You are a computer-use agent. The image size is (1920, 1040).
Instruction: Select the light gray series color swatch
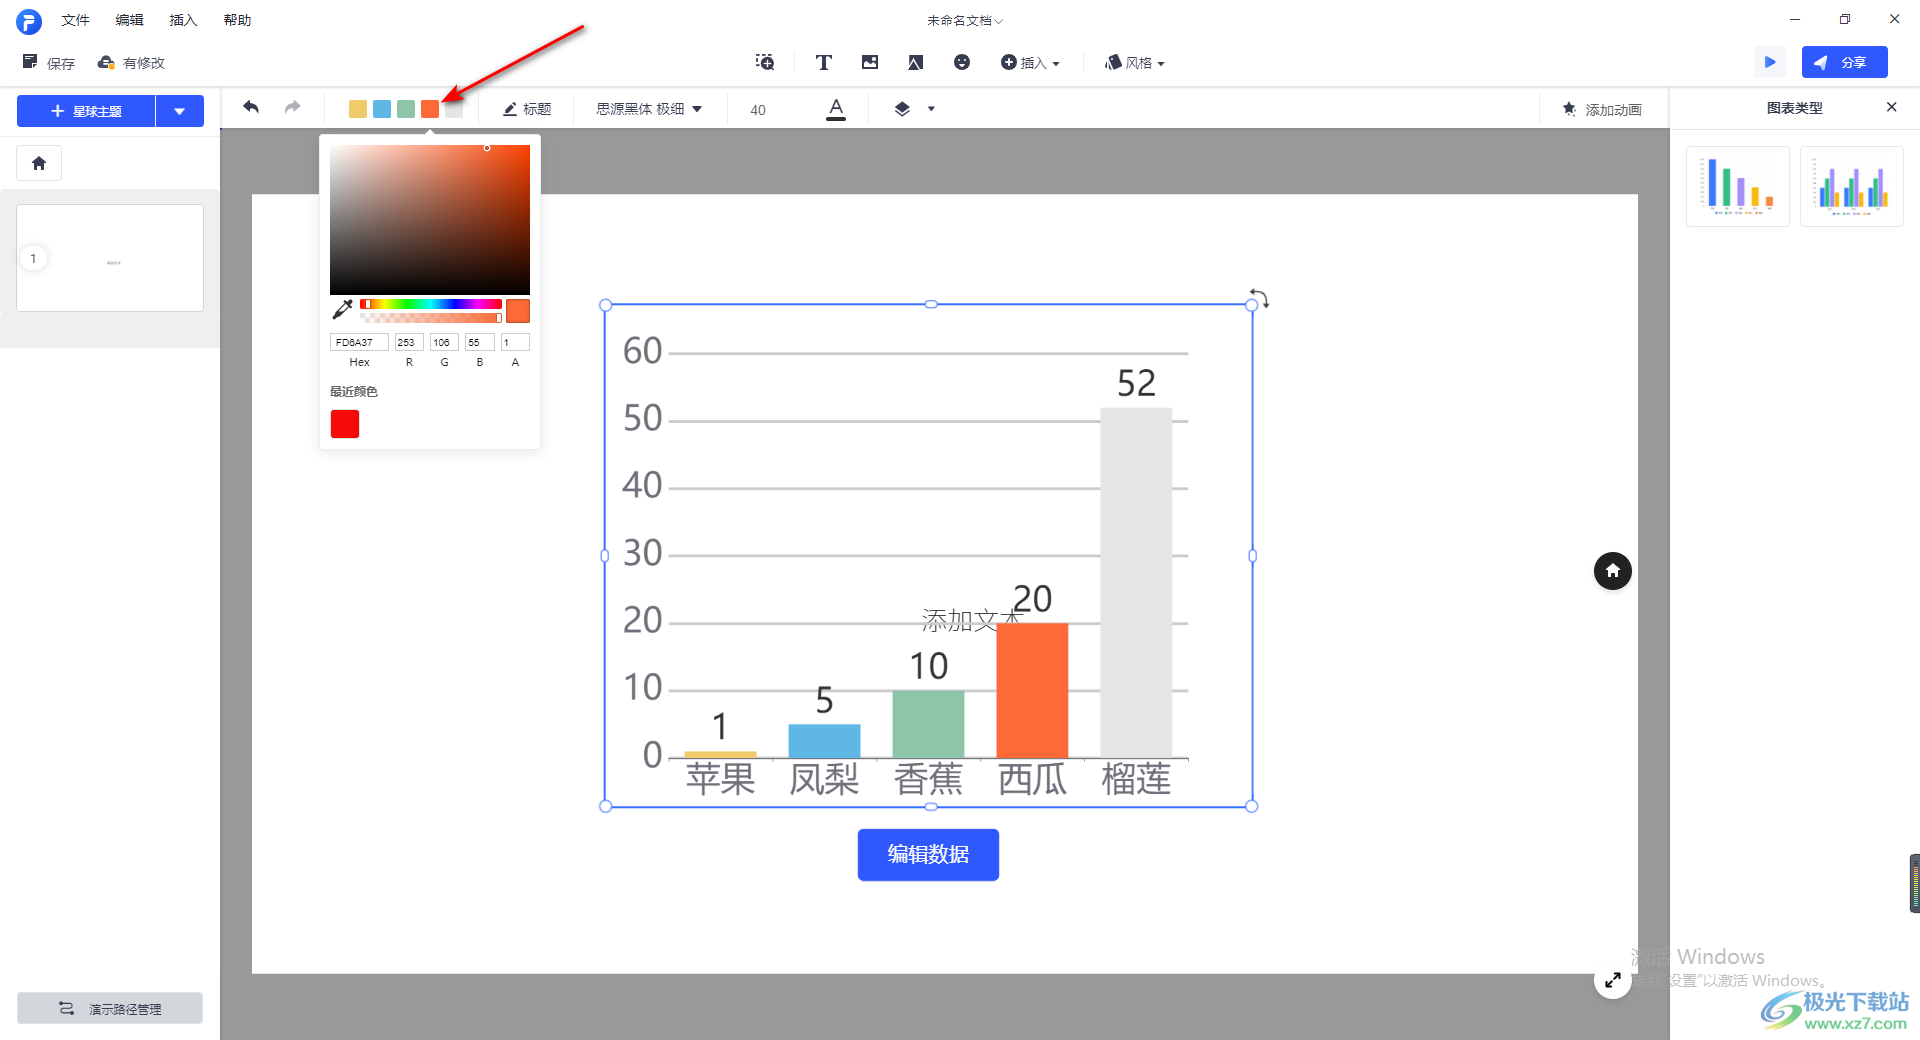click(x=454, y=109)
